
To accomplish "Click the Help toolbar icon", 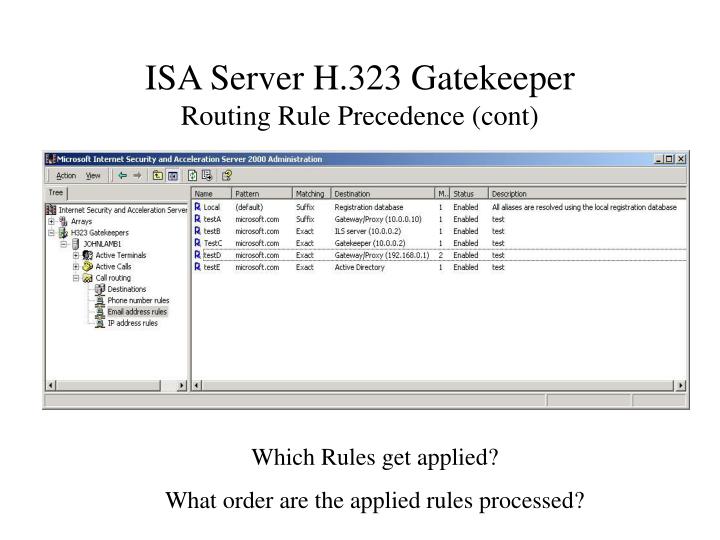I will point(227,175).
